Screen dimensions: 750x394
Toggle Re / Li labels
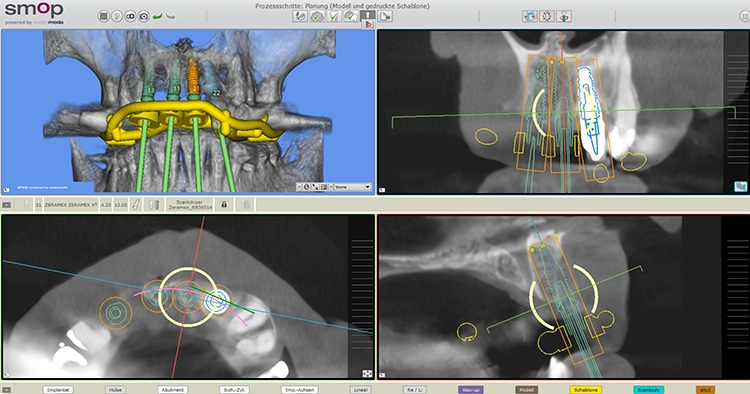click(415, 390)
